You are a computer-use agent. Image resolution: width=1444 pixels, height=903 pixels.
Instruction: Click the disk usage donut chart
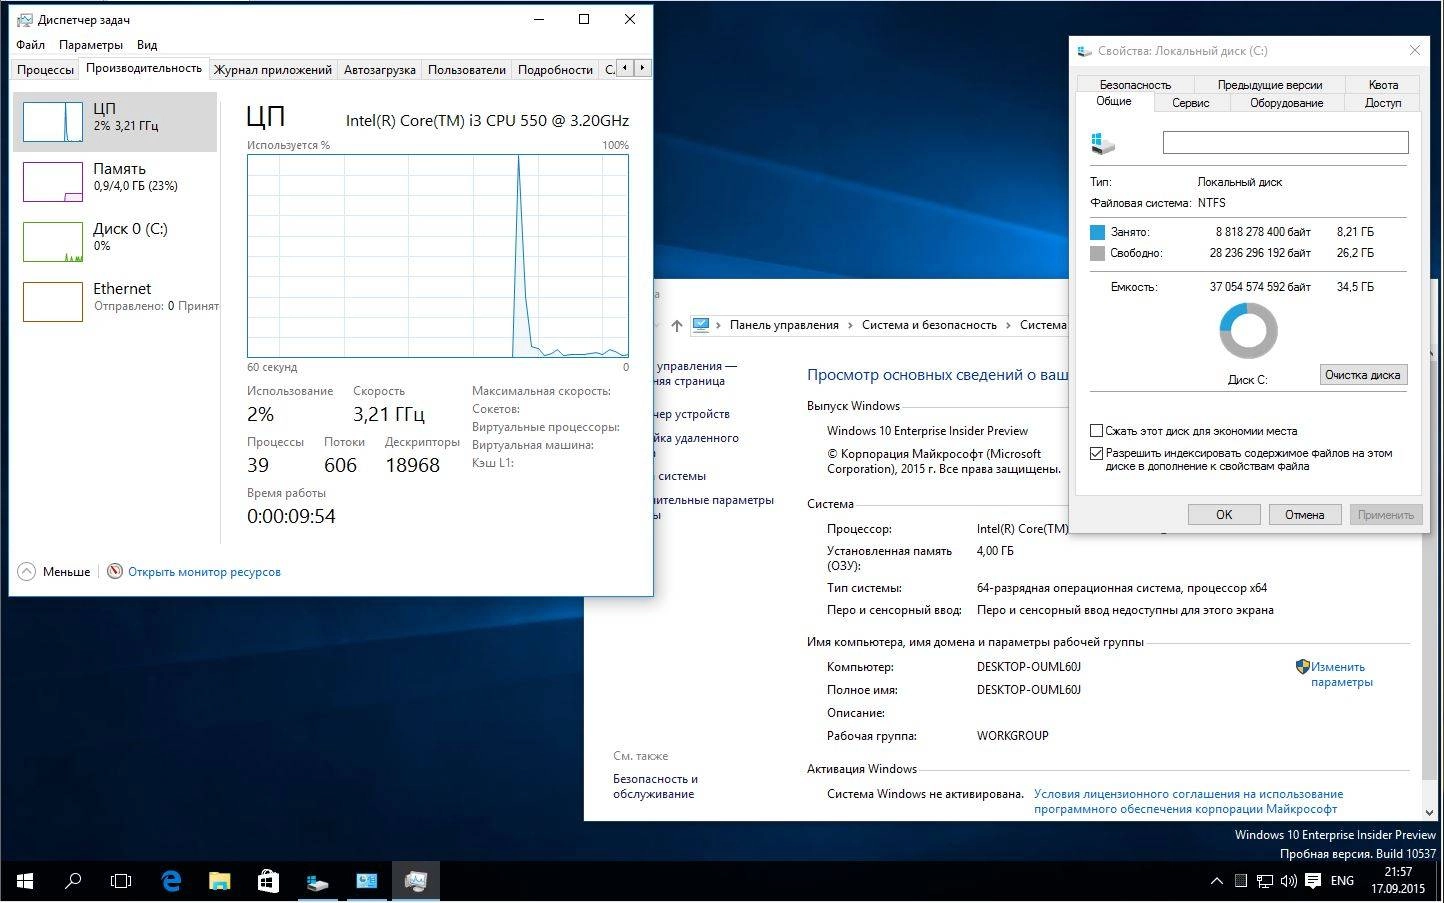coord(1248,330)
